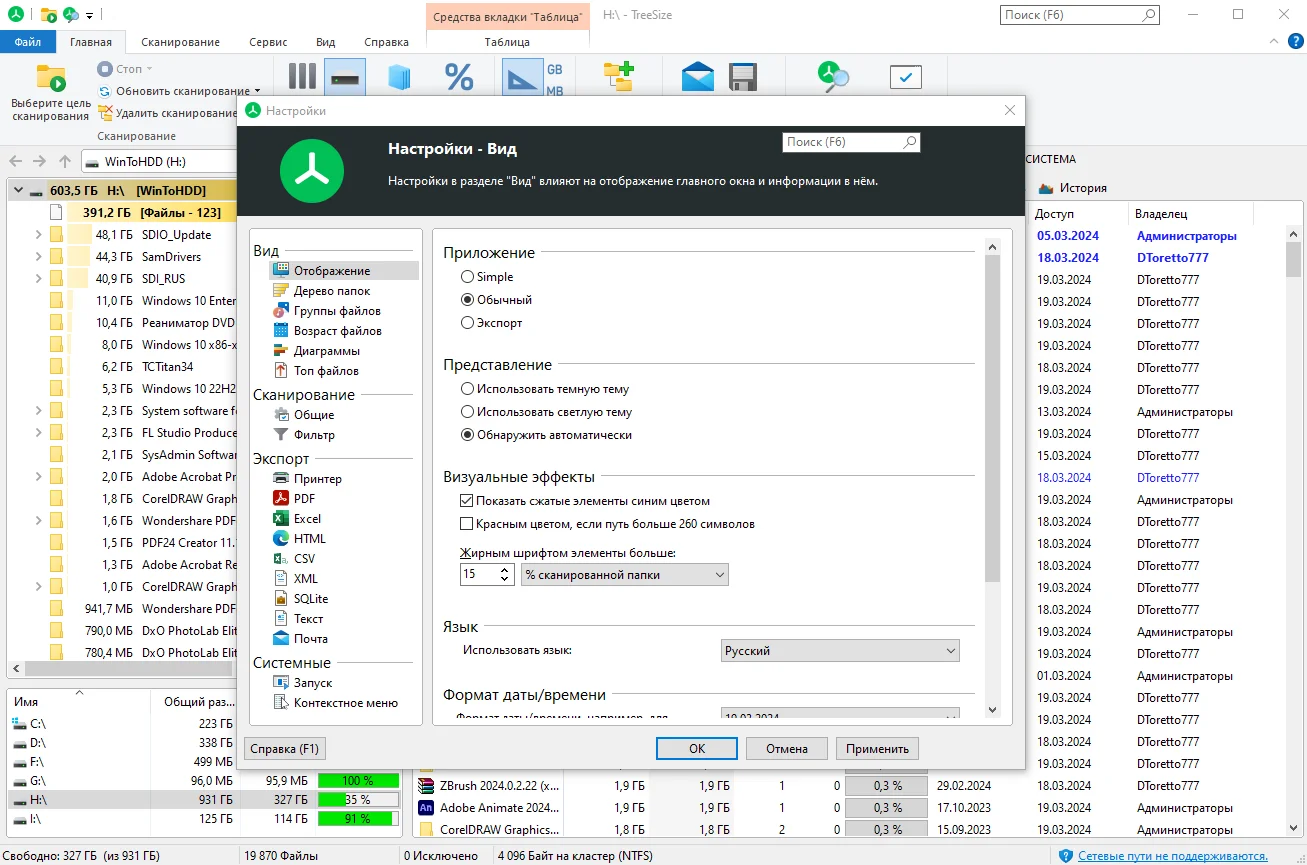This screenshot has width=1307, height=865.
Task: Switch to the Сканирование ribbon tab
Action: (180, 42)
